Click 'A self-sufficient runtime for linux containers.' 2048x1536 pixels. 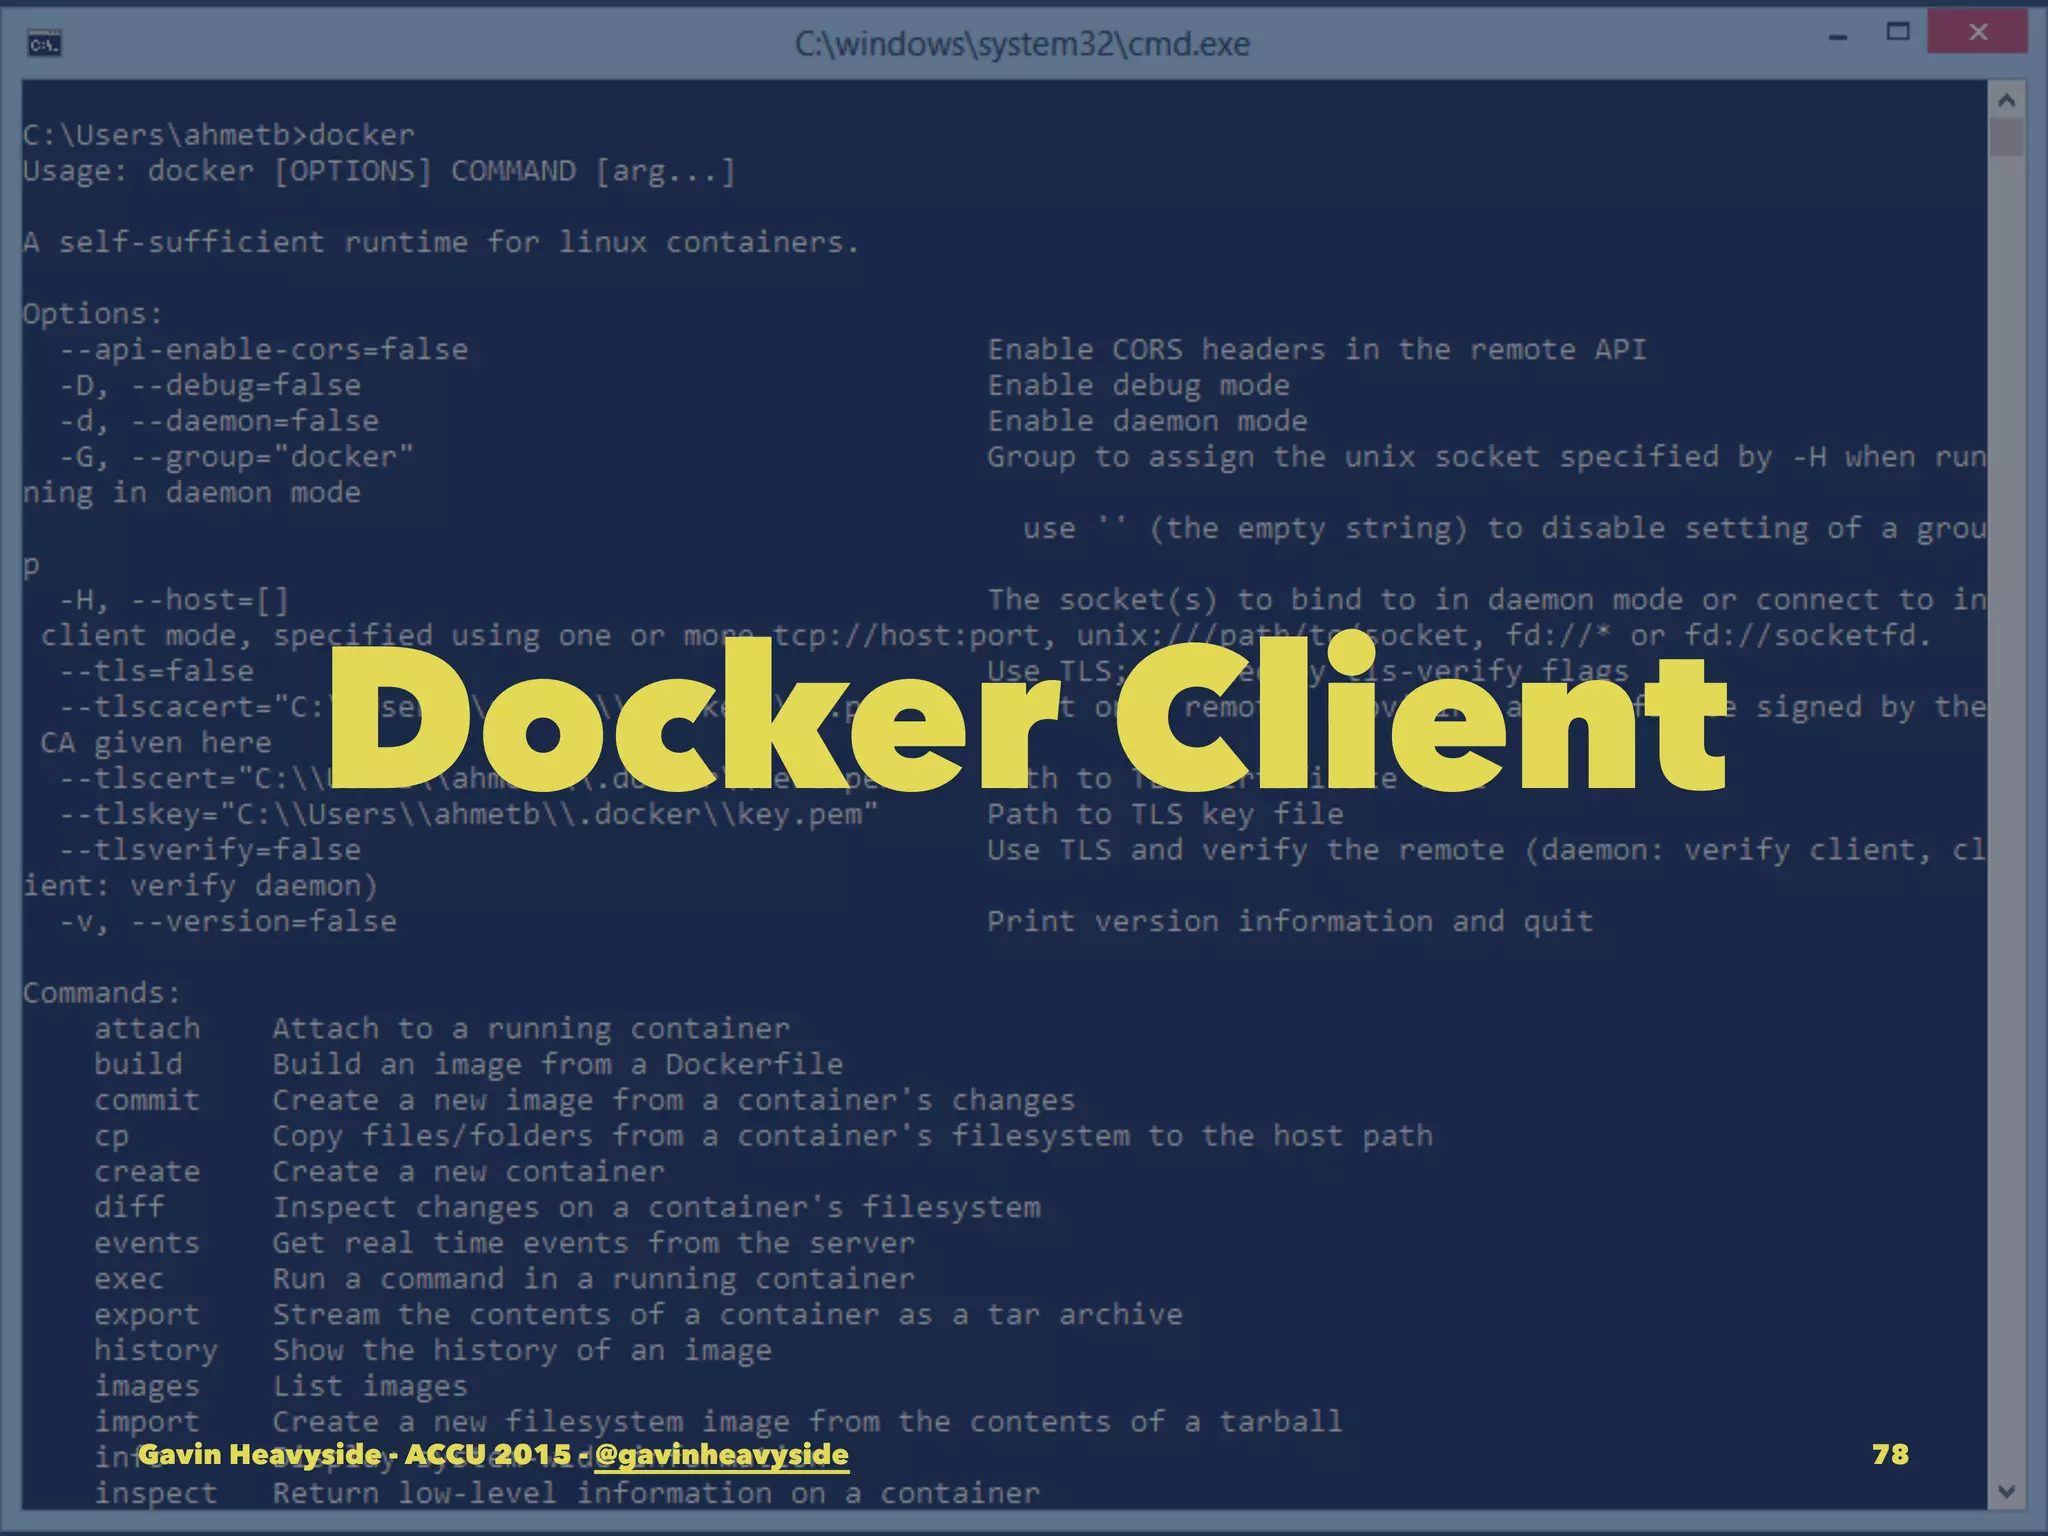pos(441,242)
